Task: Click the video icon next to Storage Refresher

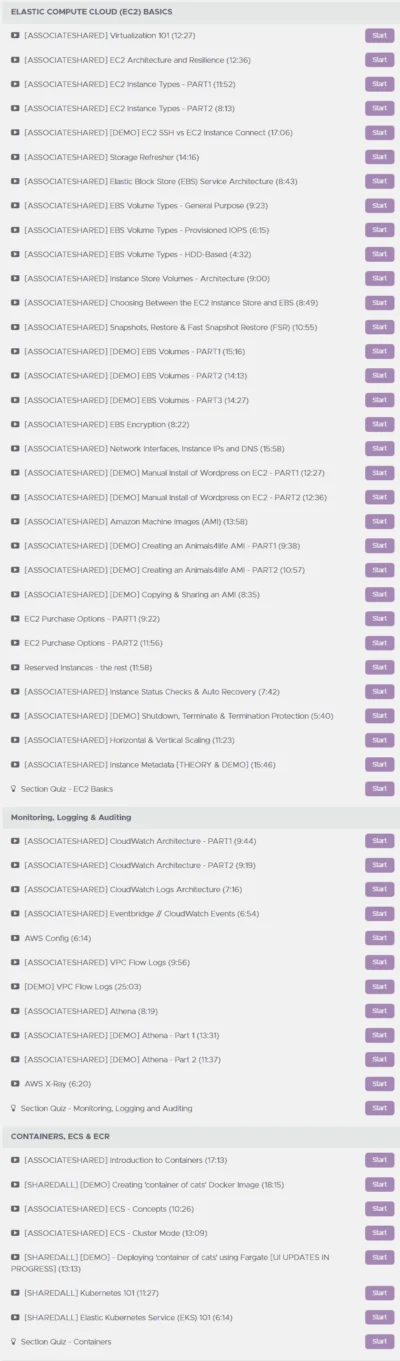Action: 15,157
